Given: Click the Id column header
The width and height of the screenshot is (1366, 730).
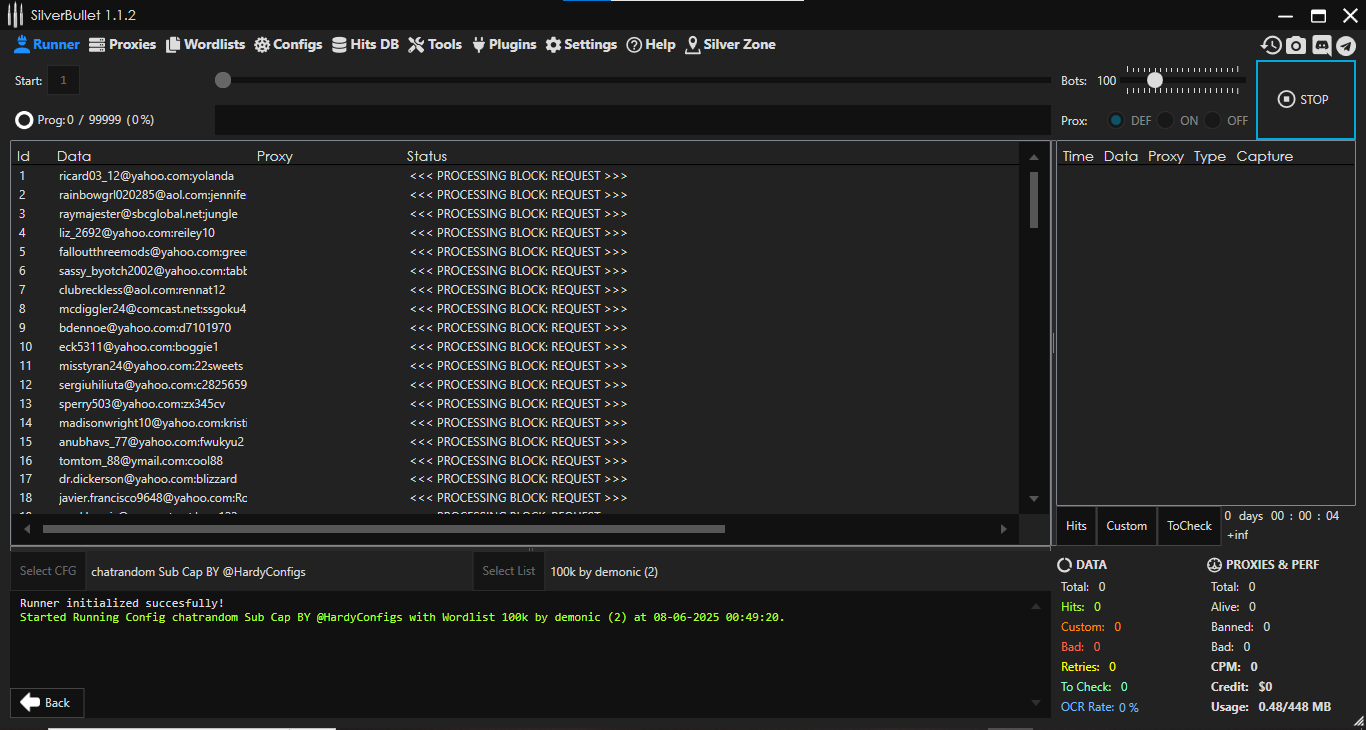Looking at the screenshot, I should click(x=24, y=156).
